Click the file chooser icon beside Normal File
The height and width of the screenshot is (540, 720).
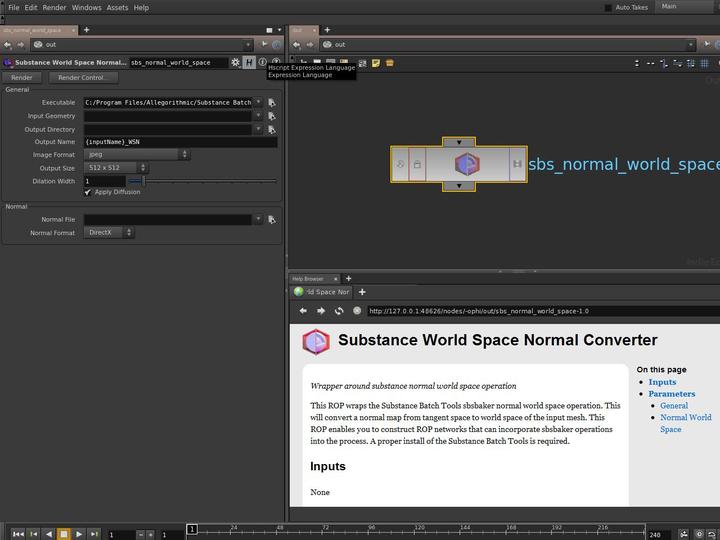coord(272,219)
